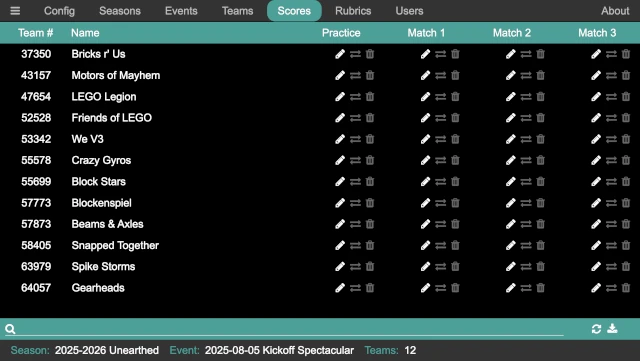This screenshot has width=640, height=361.
Task: Click the Team # column header
Action: tap(36, 33)
